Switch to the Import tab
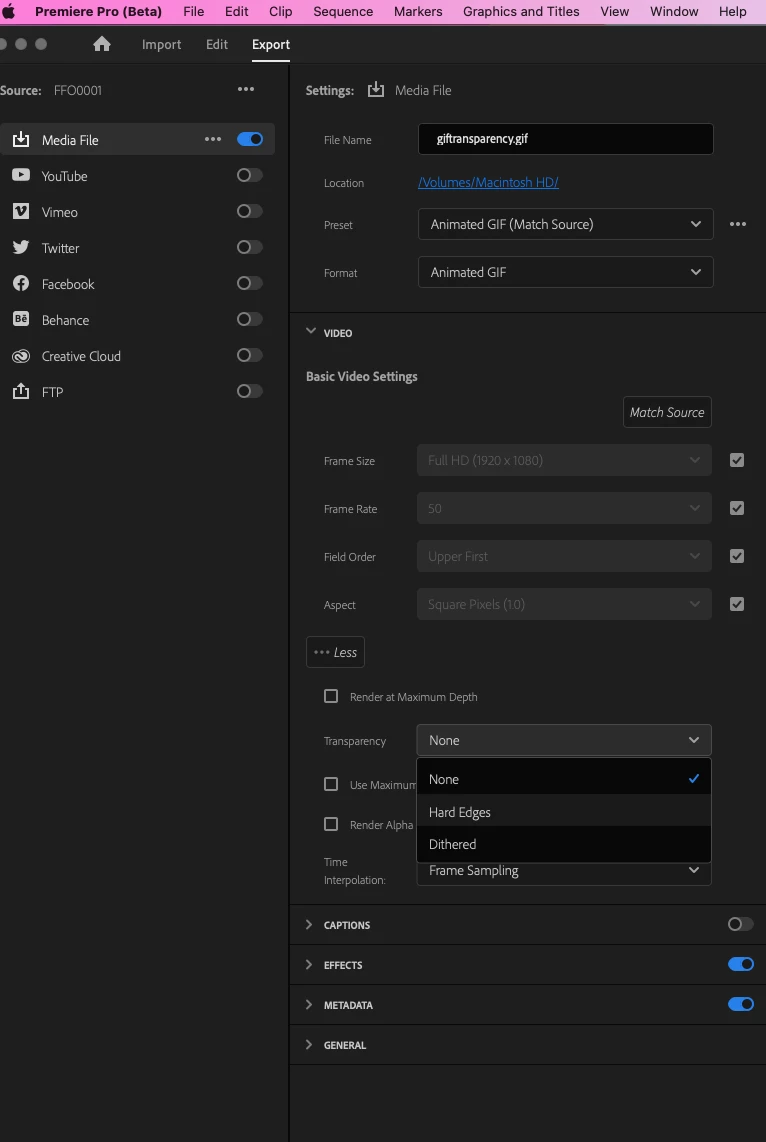 162,44
